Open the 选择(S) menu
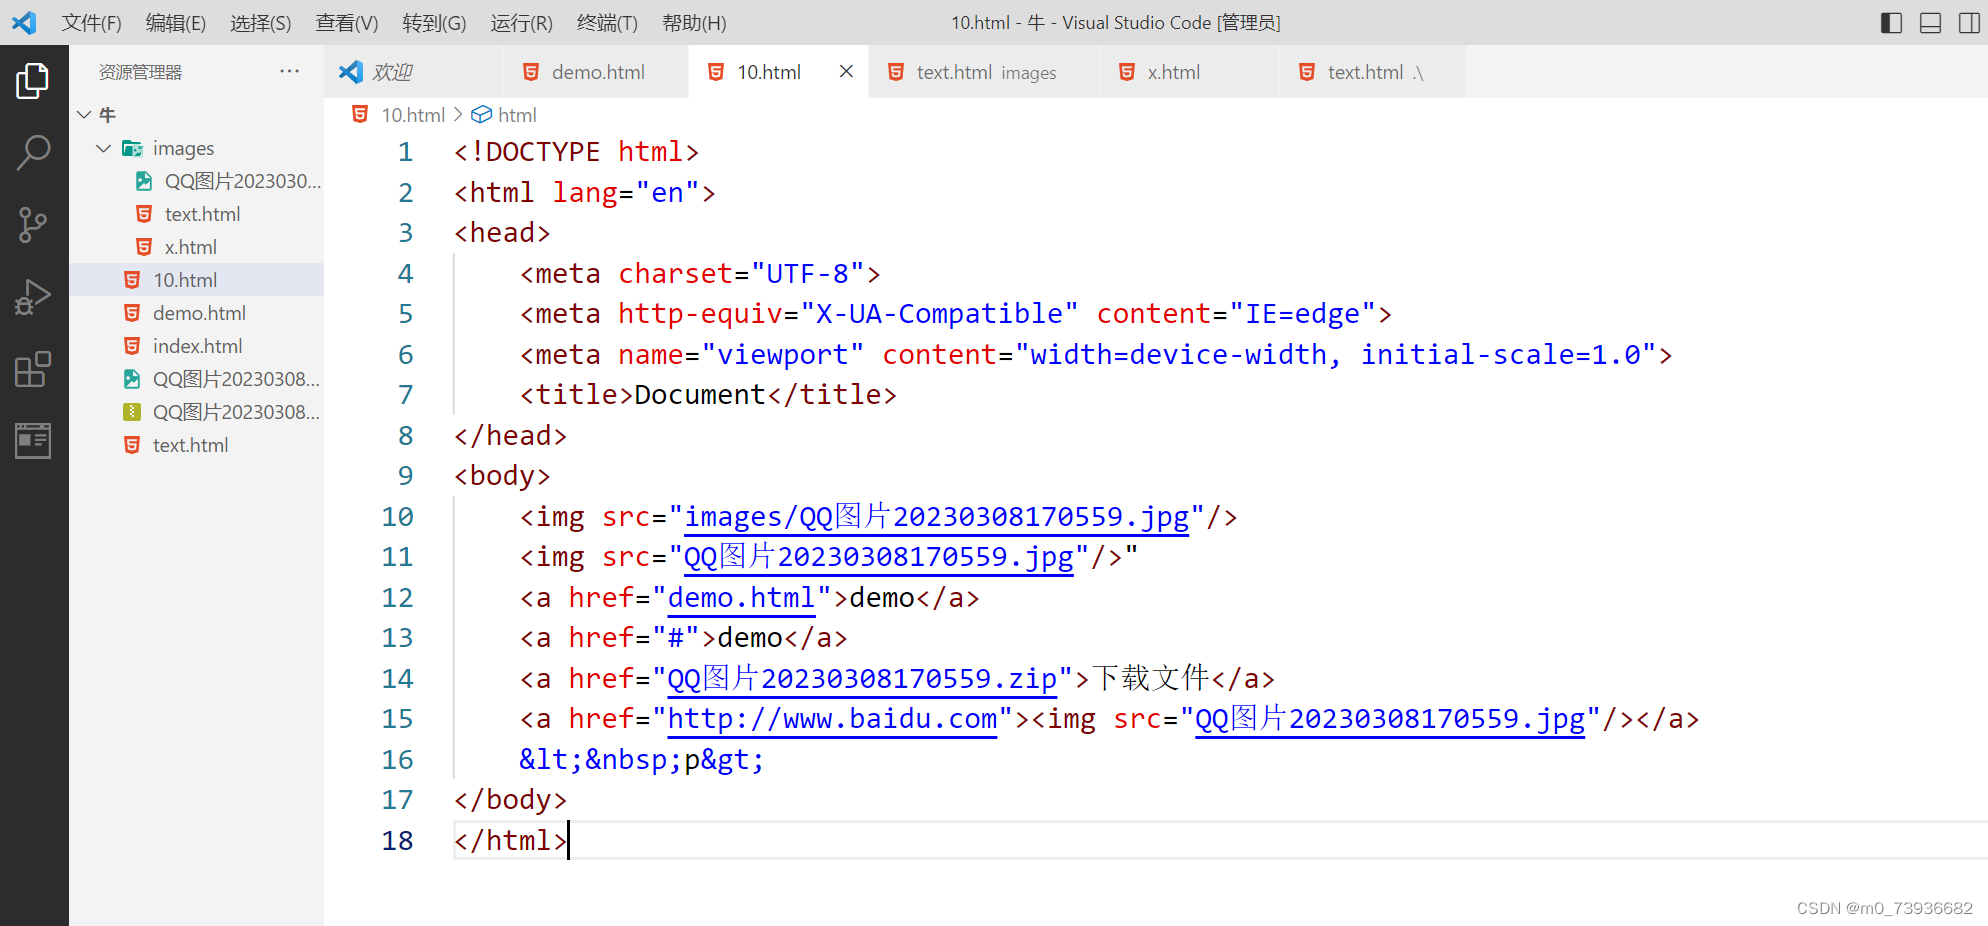Image resolution: width=1988 pixels, height=926 pixels. (261, 23)
